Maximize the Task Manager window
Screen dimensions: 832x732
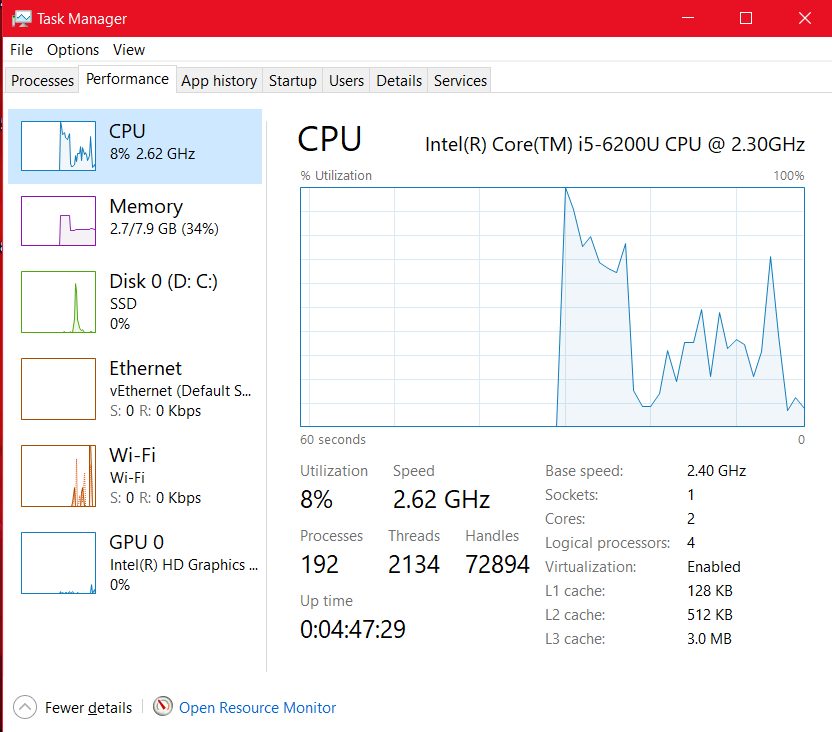[746, 18]
